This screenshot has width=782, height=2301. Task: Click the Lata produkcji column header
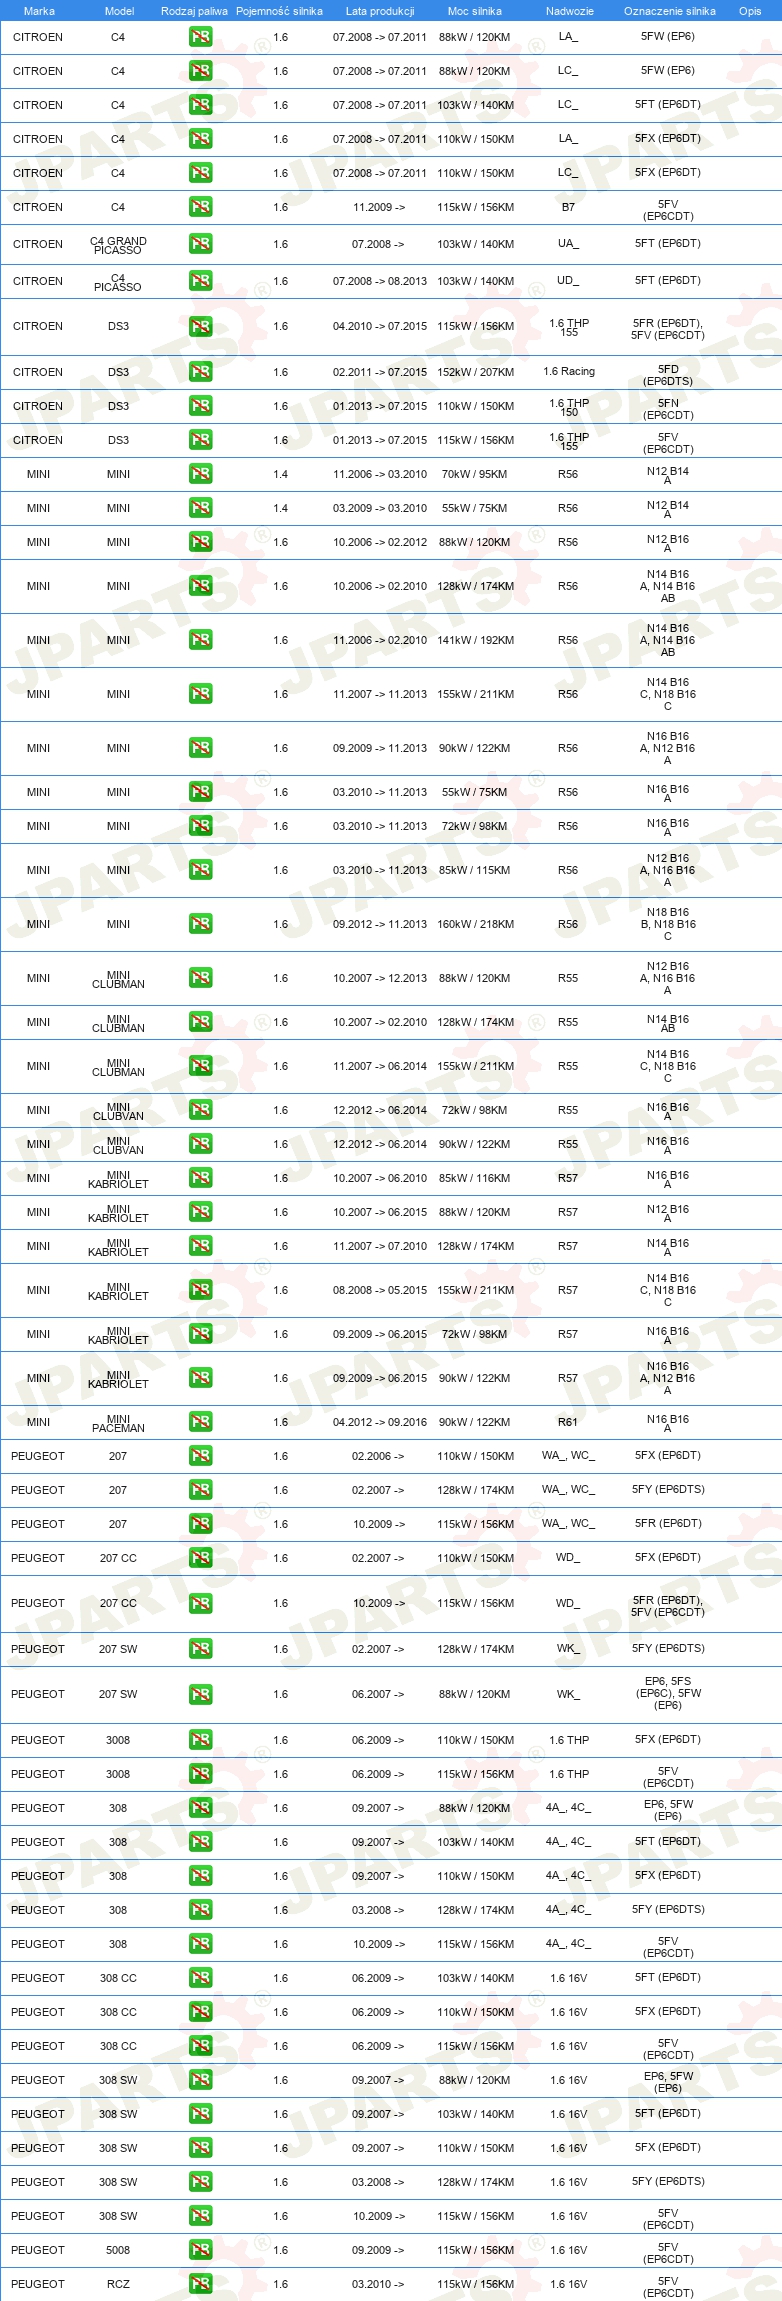(x=380, y=11)
